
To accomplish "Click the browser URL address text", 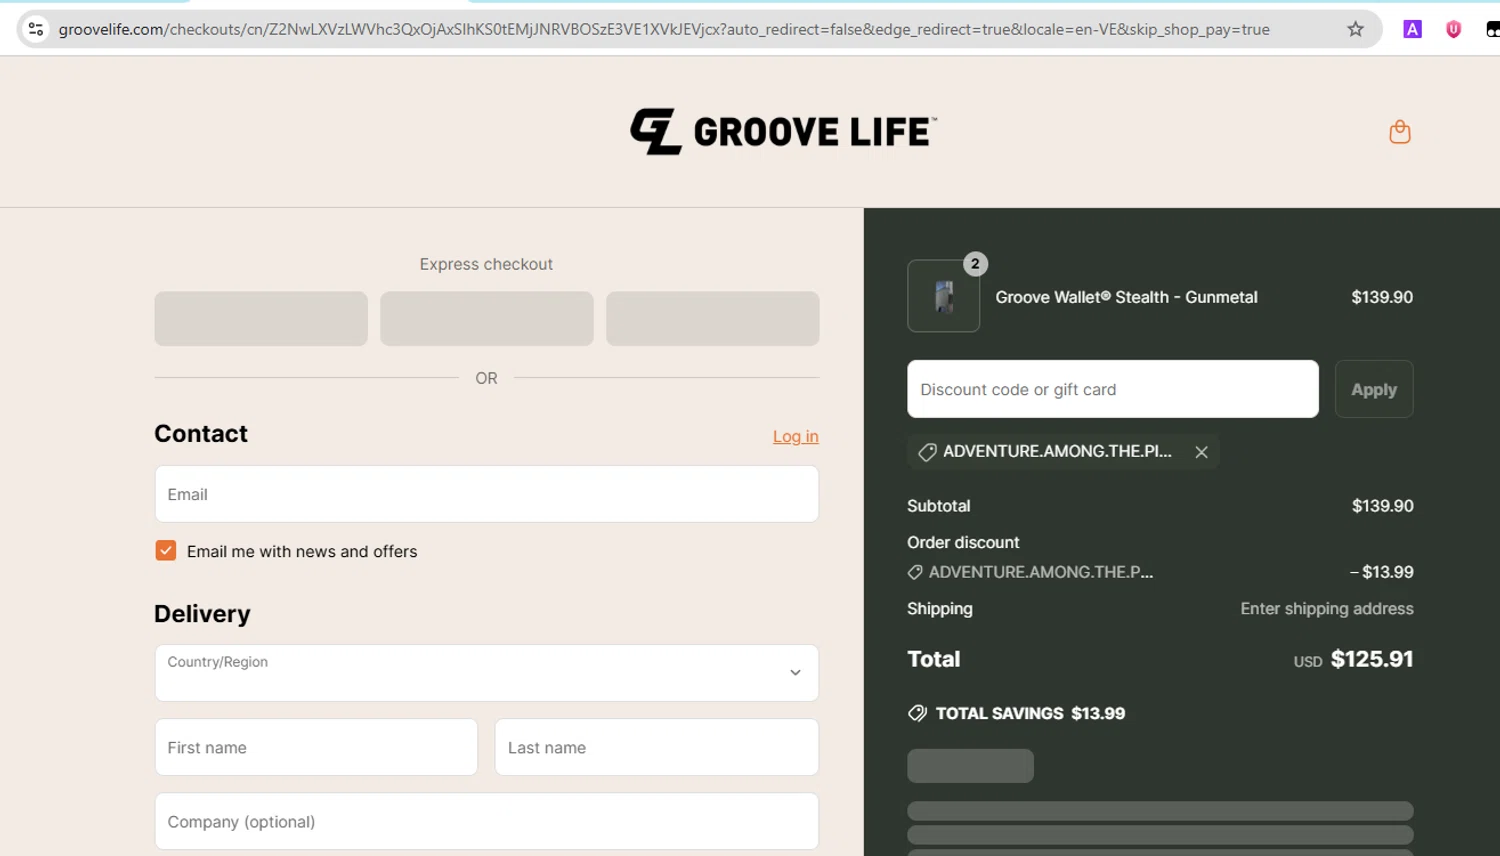I will click(x=664, y=29).
